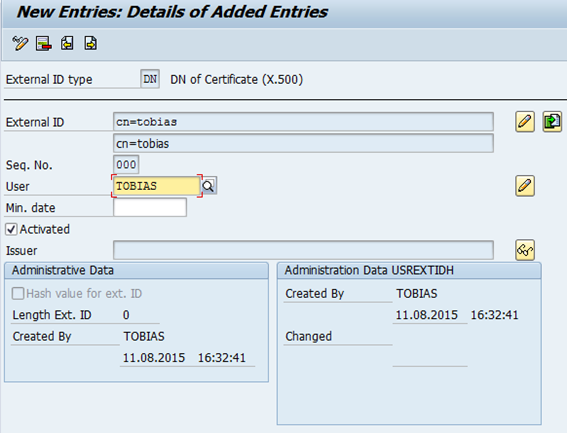This screenshot has height=433, width=567.
Task: Click the pencil edit icon beside External ID
Action: click(x=525, y=122)
